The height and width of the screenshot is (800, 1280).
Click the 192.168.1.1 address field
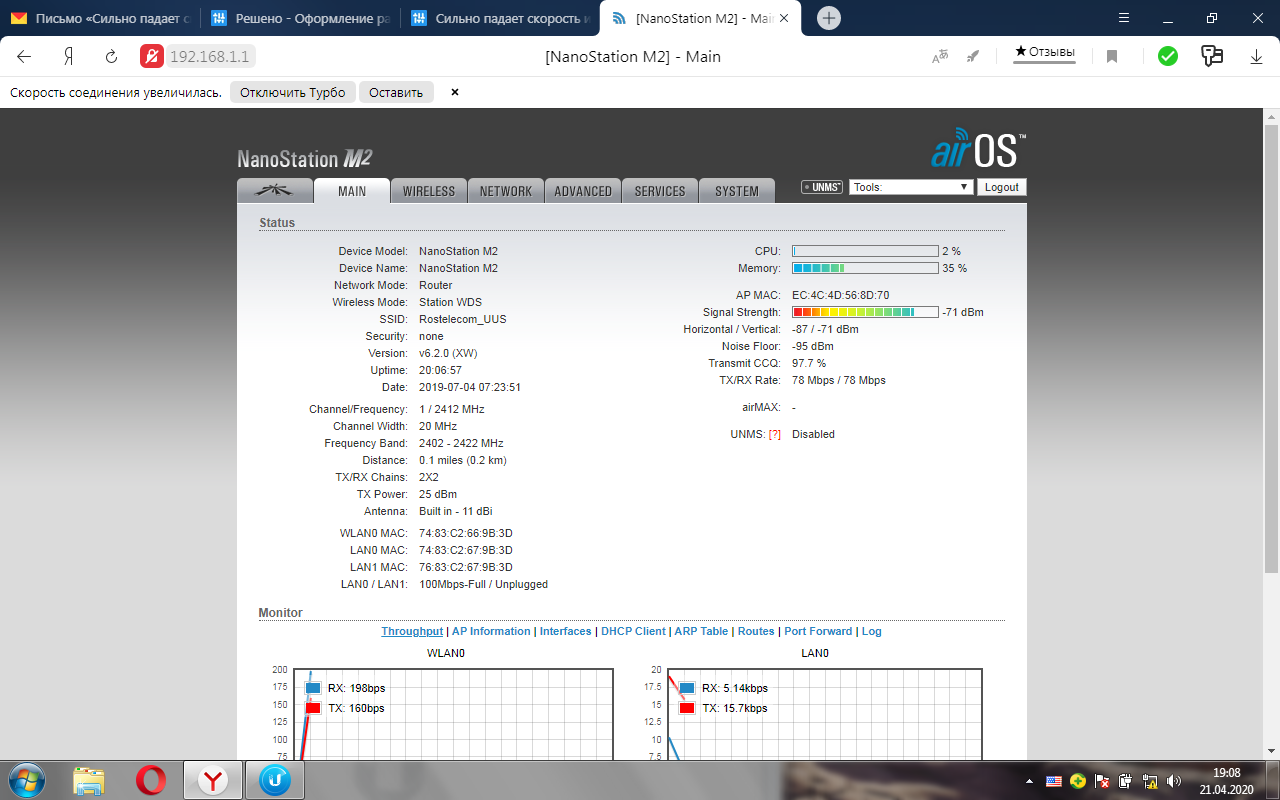coord(210,56)
